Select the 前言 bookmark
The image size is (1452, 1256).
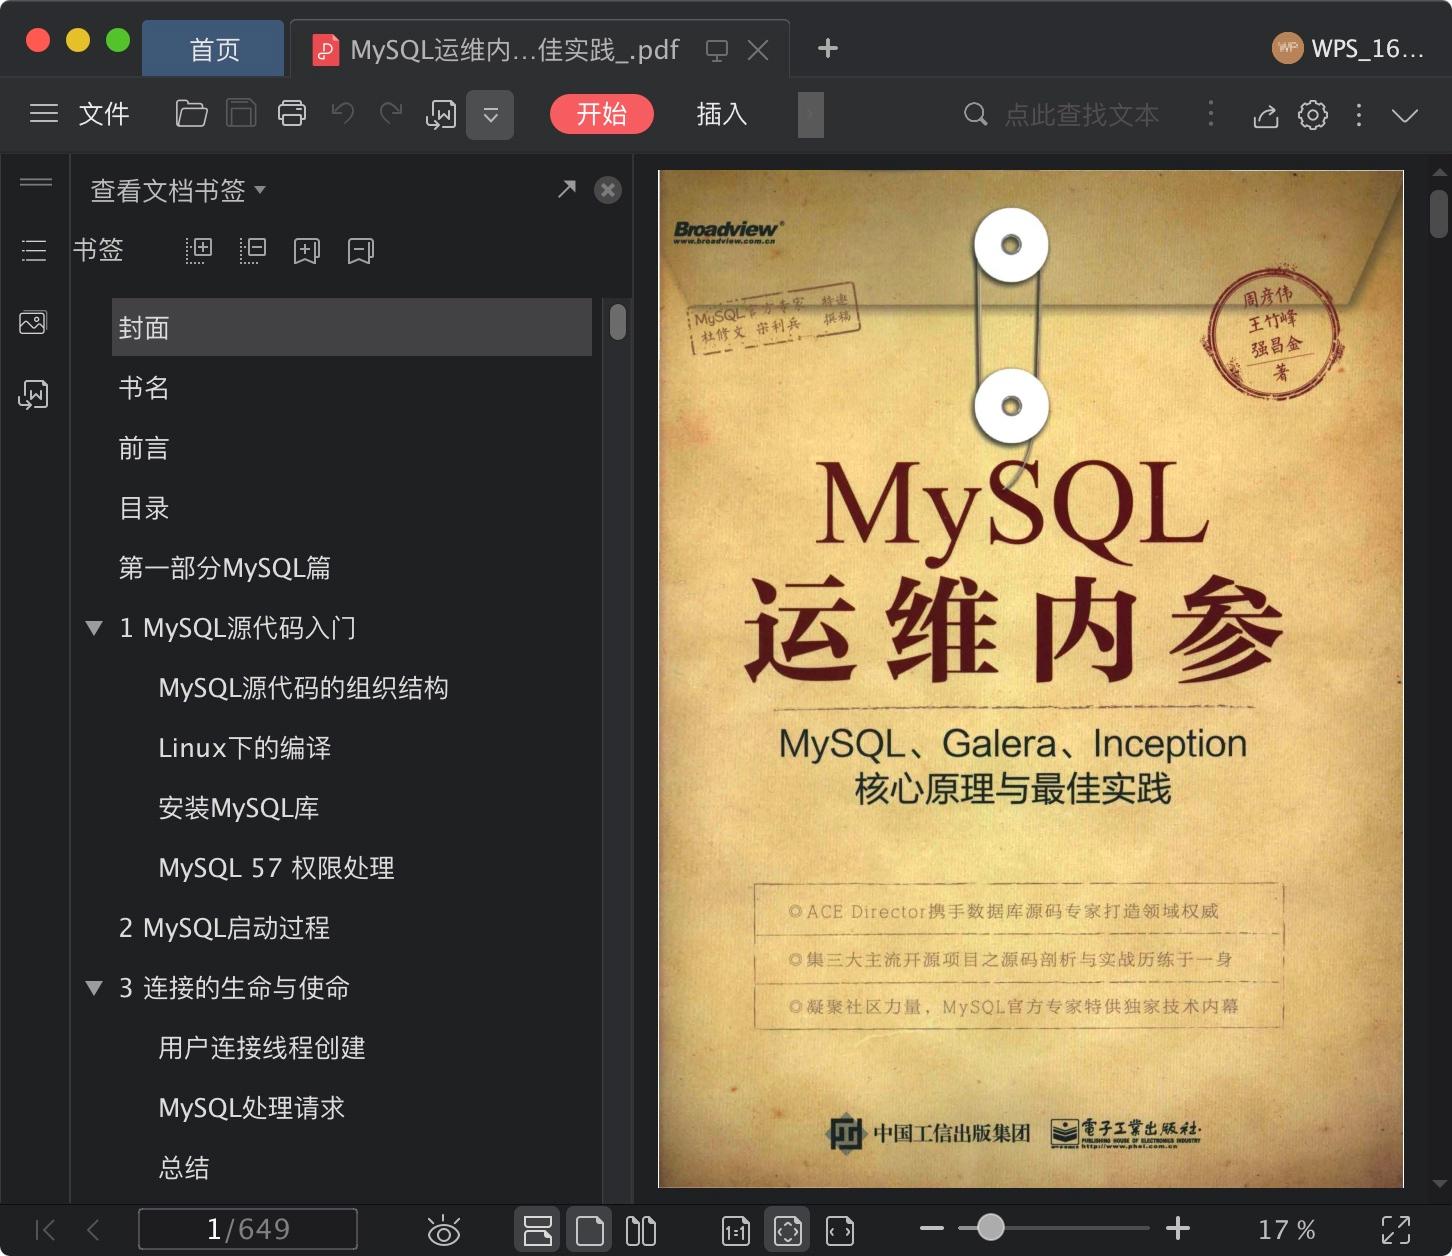(144, 448)
